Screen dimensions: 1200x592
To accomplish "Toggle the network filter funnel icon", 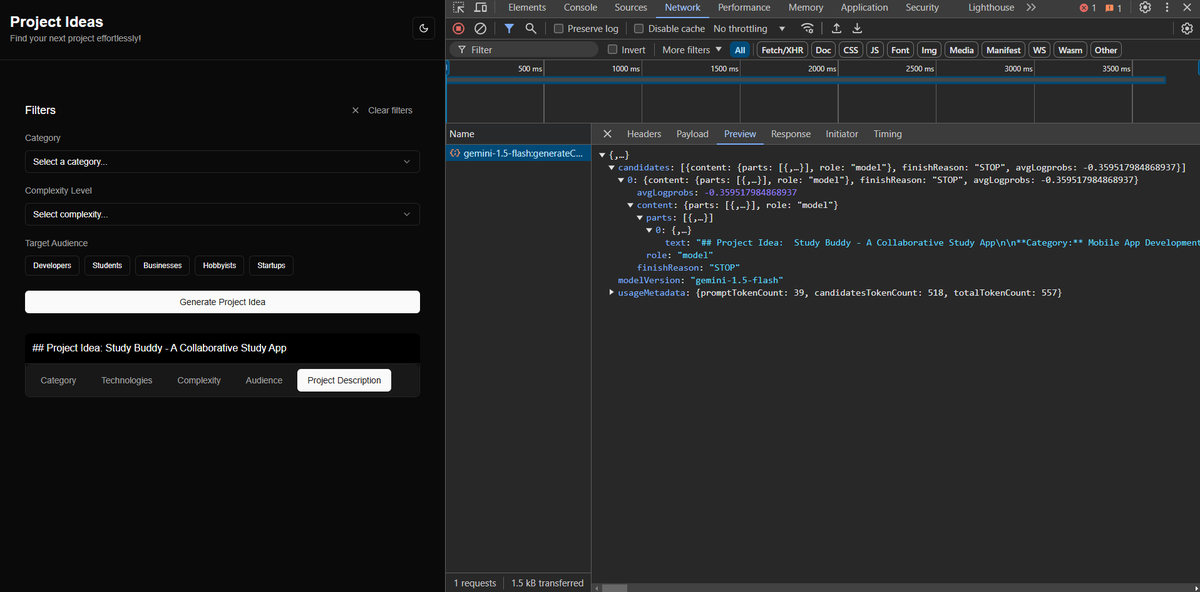I will tap(509, 29).
